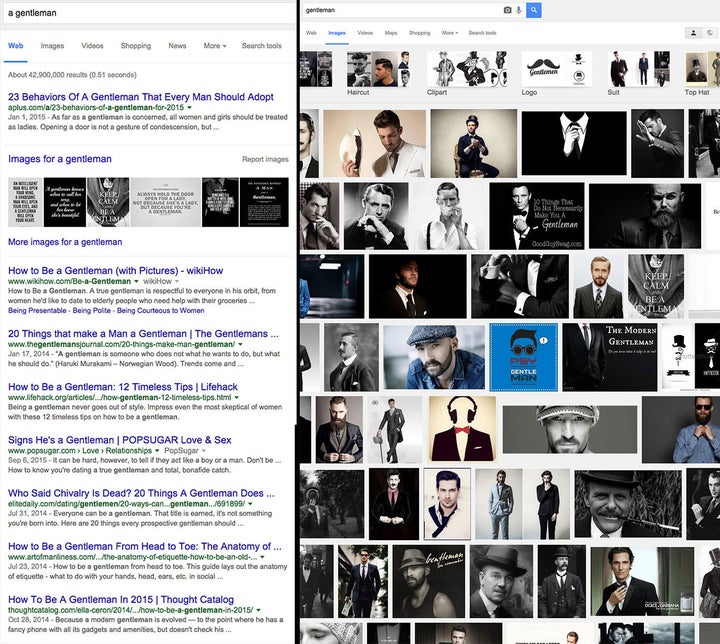This screenshot has width=720, height=644.
Task: Click the camera search-by-image icon
Action: [x=507, y=10]
